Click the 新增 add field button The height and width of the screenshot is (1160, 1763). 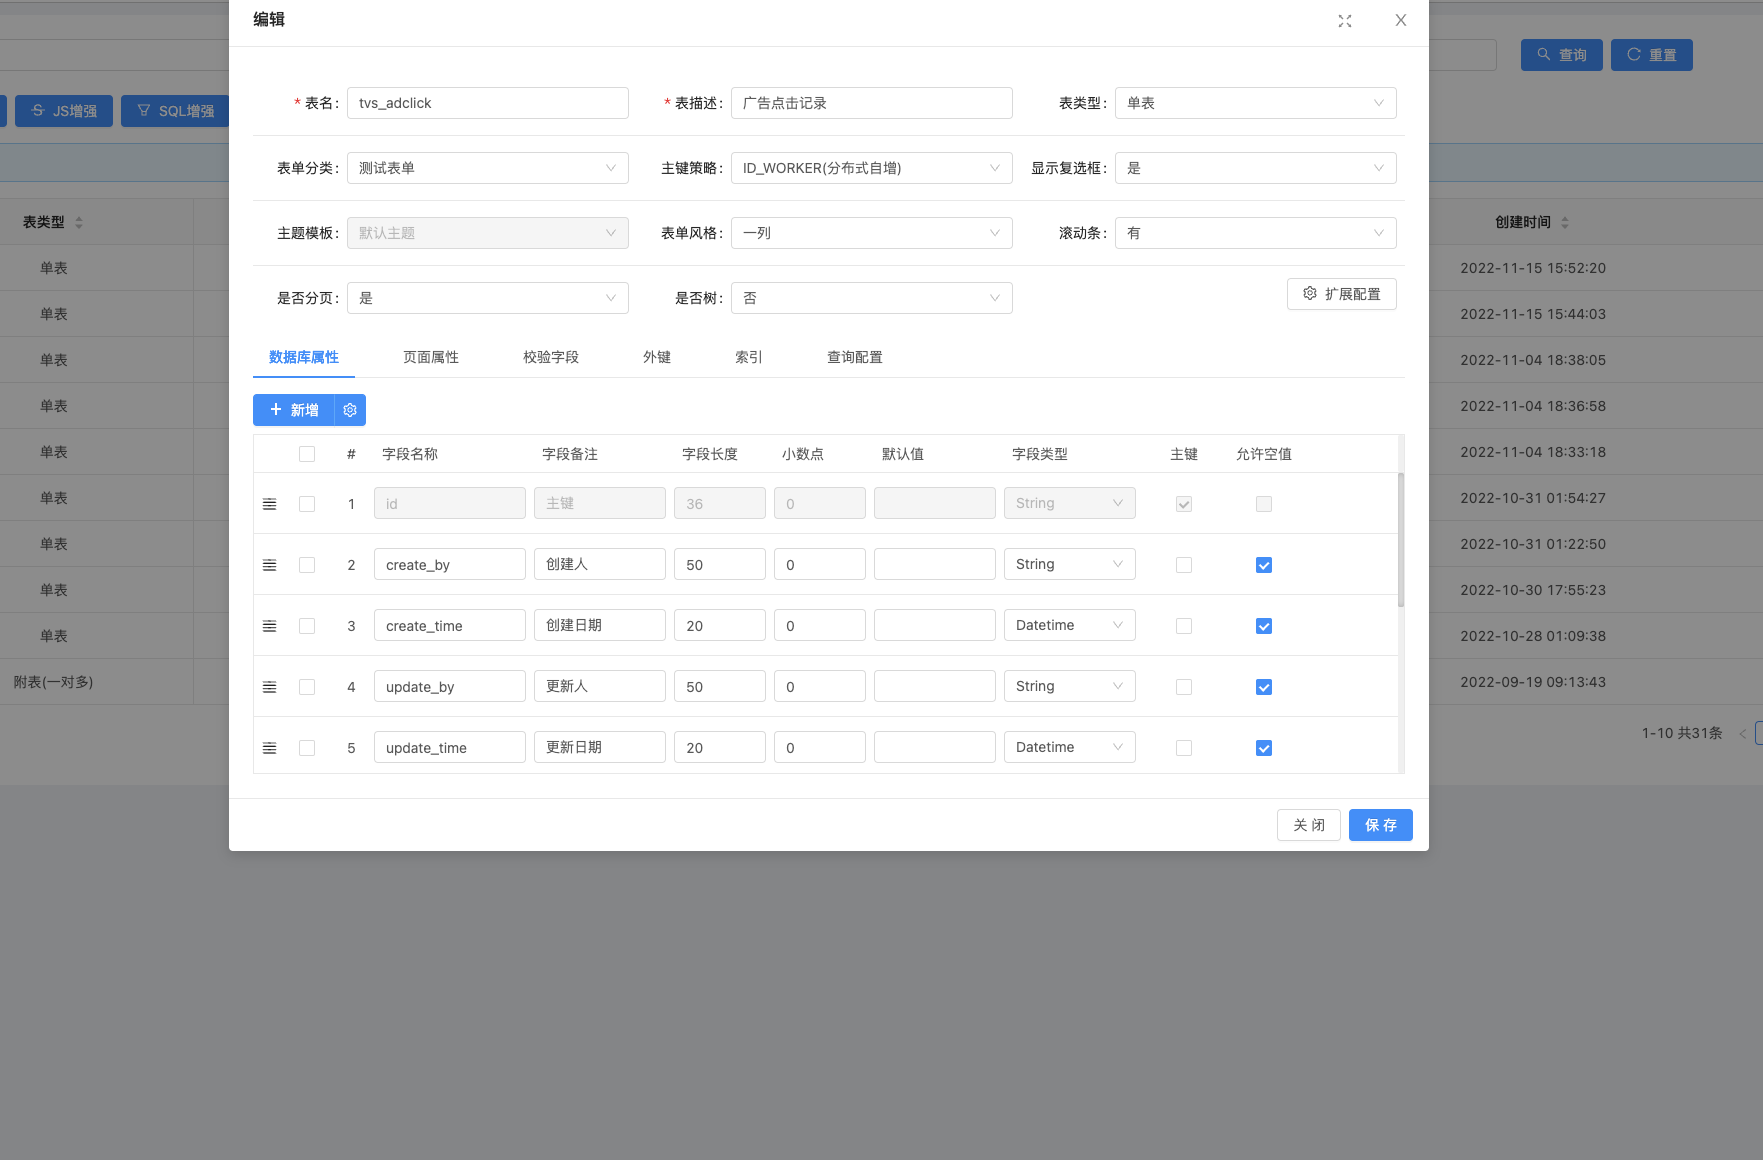pyautogui.click(x=294, y=410)
